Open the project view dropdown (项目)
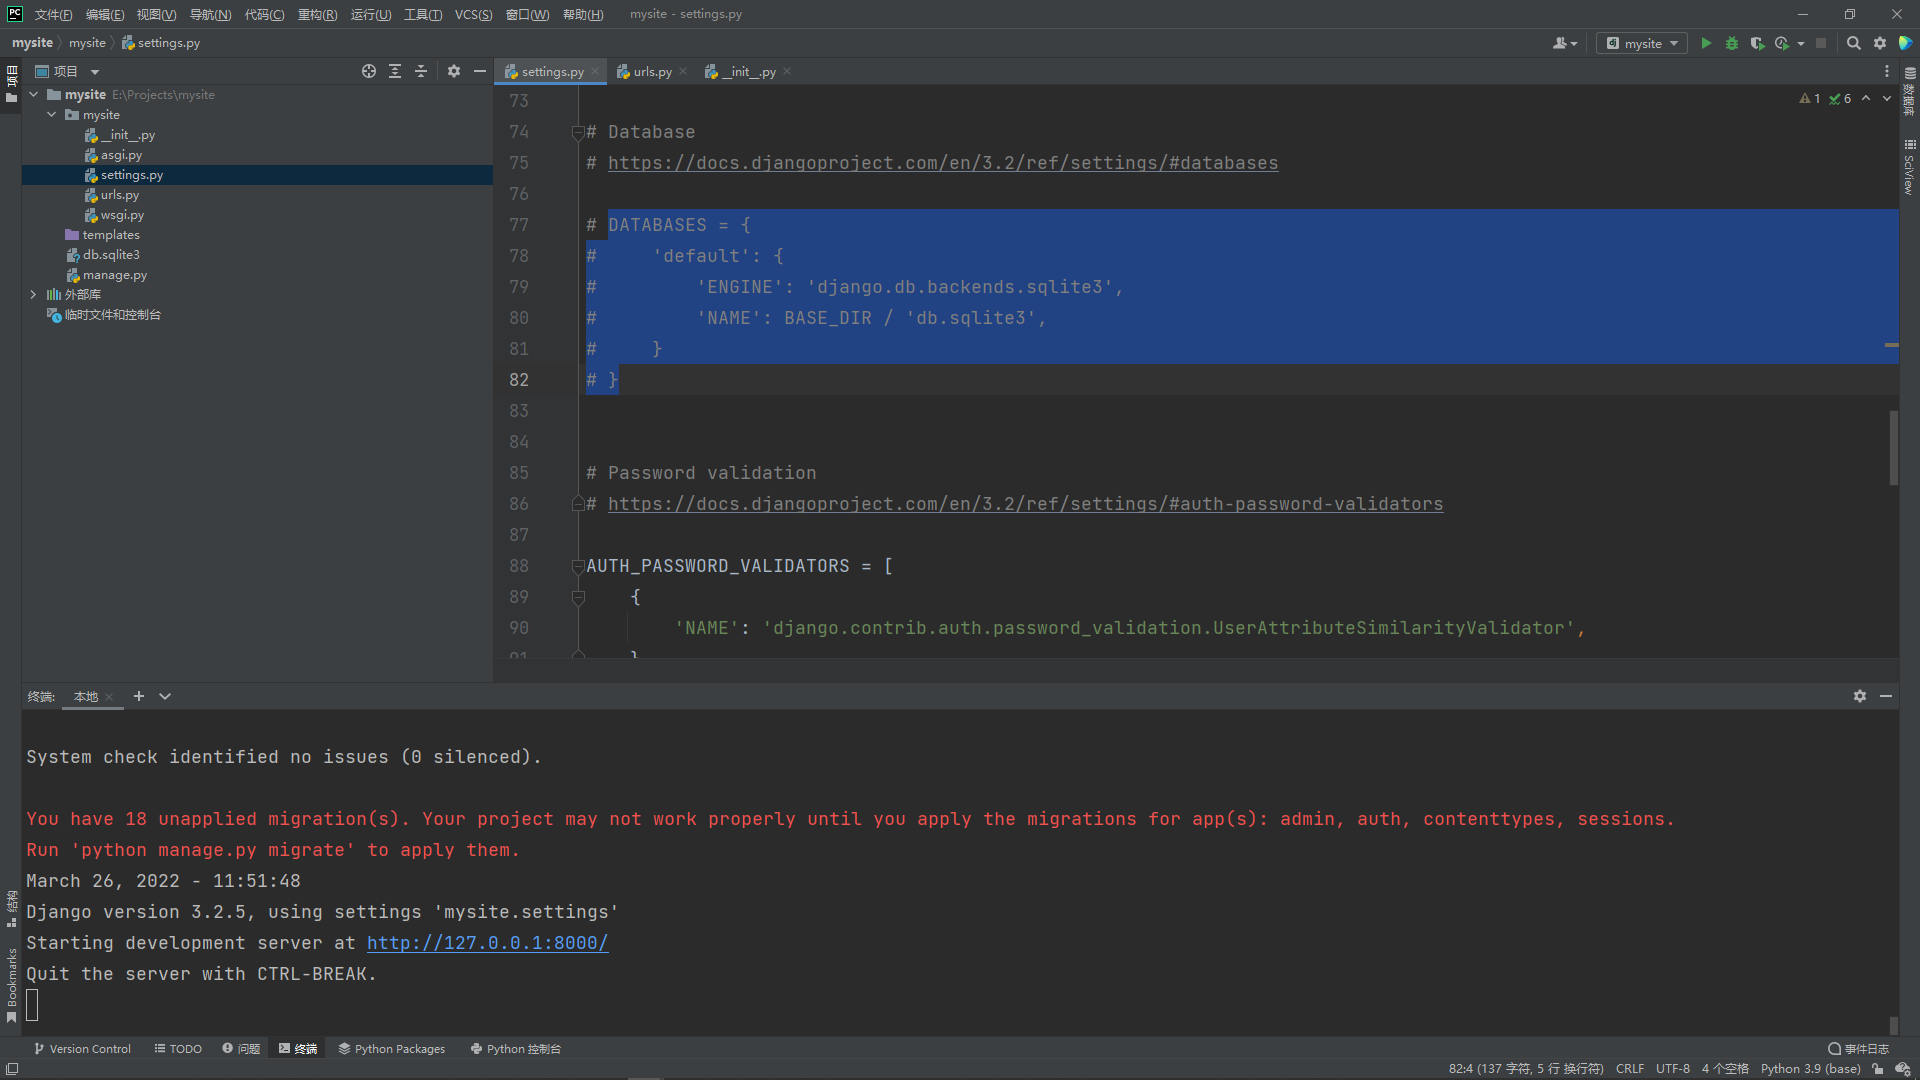 coord(67,71)
